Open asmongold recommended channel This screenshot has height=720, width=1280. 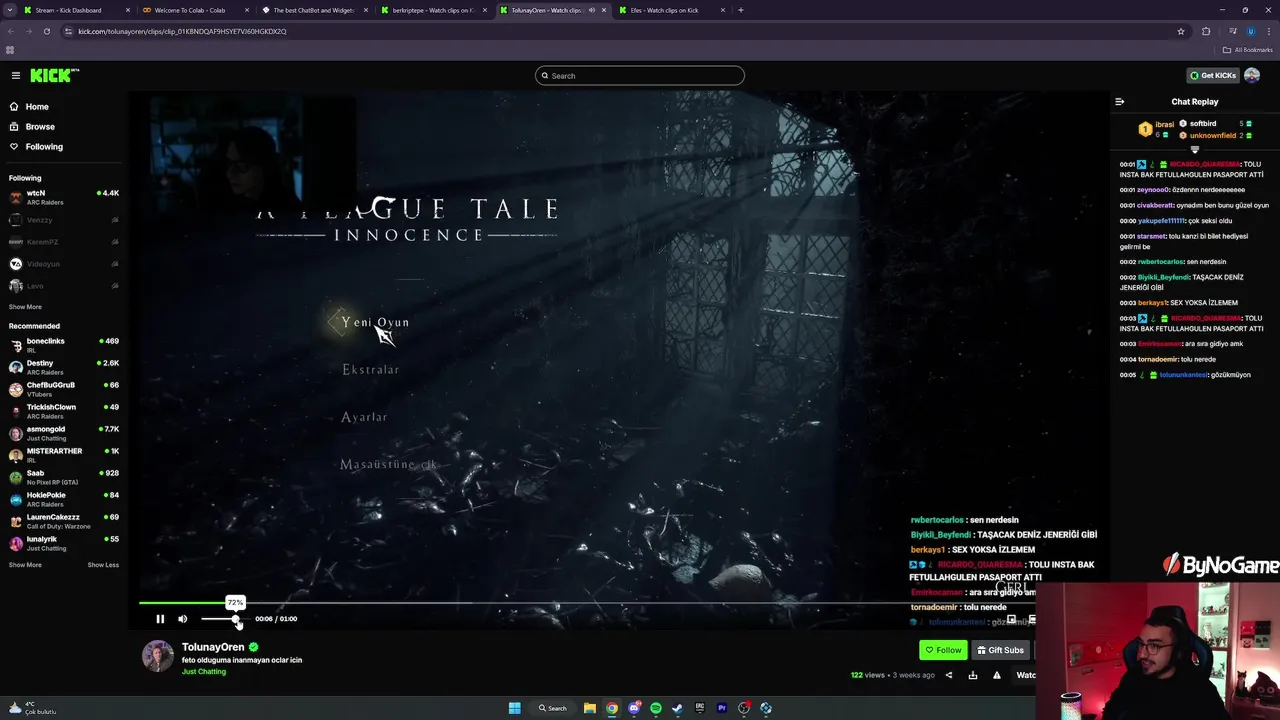click(x=64, y=433)
